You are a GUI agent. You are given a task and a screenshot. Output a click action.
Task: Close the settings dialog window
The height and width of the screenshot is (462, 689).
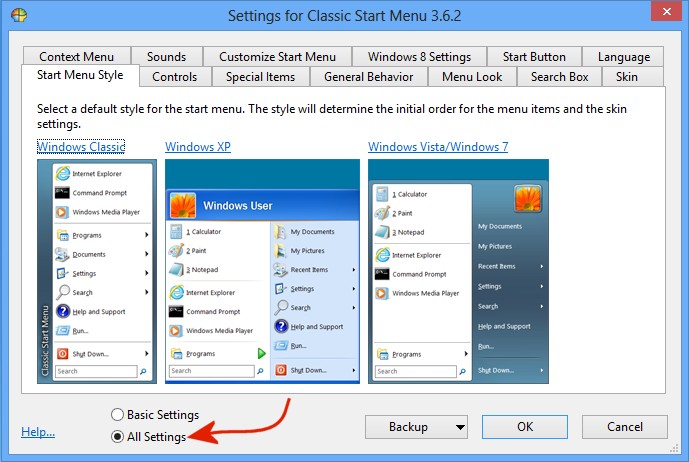point(666,11)
